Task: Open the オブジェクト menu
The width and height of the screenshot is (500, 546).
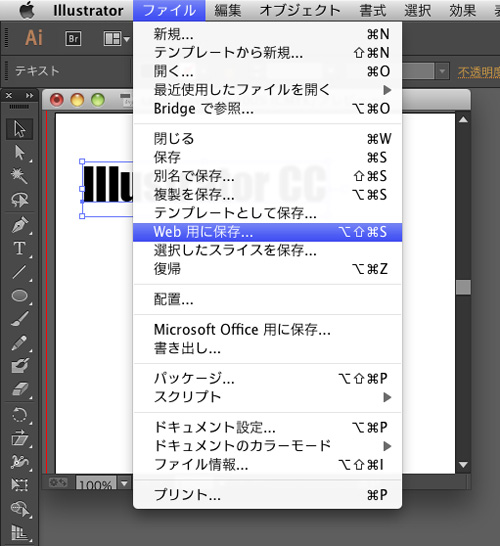Action: click(x=300, y=10)
